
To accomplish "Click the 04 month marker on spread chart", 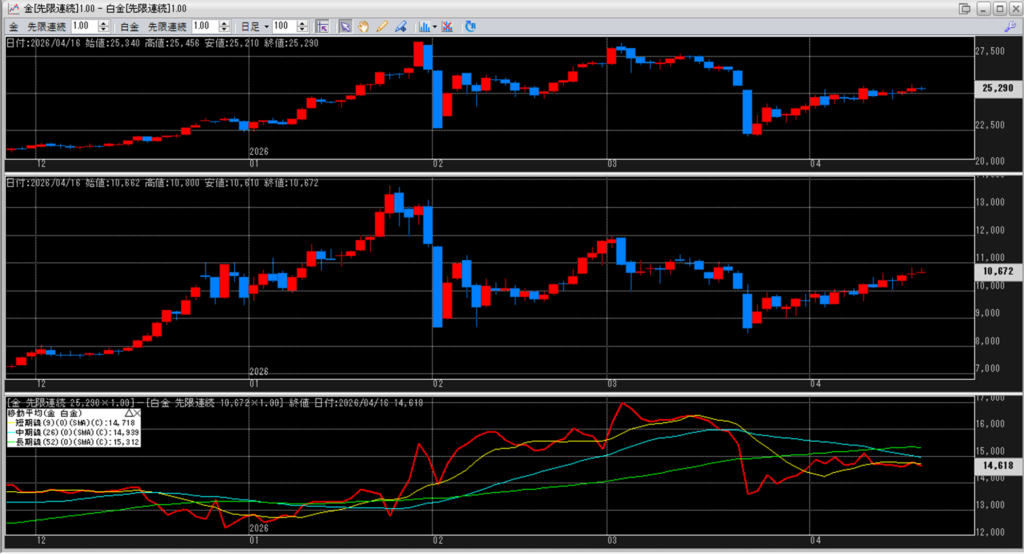I will point(815,540).
